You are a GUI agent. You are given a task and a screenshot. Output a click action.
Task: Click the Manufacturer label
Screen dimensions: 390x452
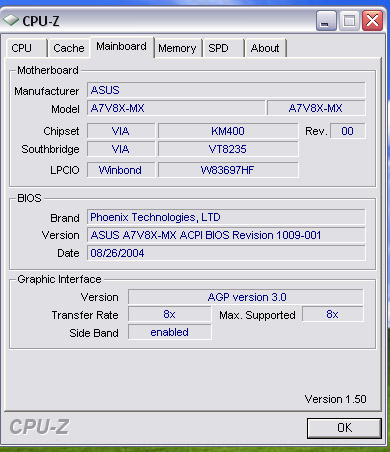[47, 91]
